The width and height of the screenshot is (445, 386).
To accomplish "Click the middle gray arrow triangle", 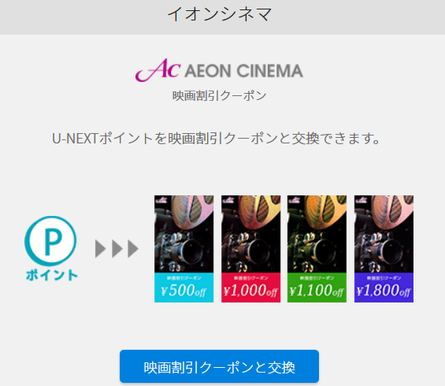I will click(x=117, y=248).
